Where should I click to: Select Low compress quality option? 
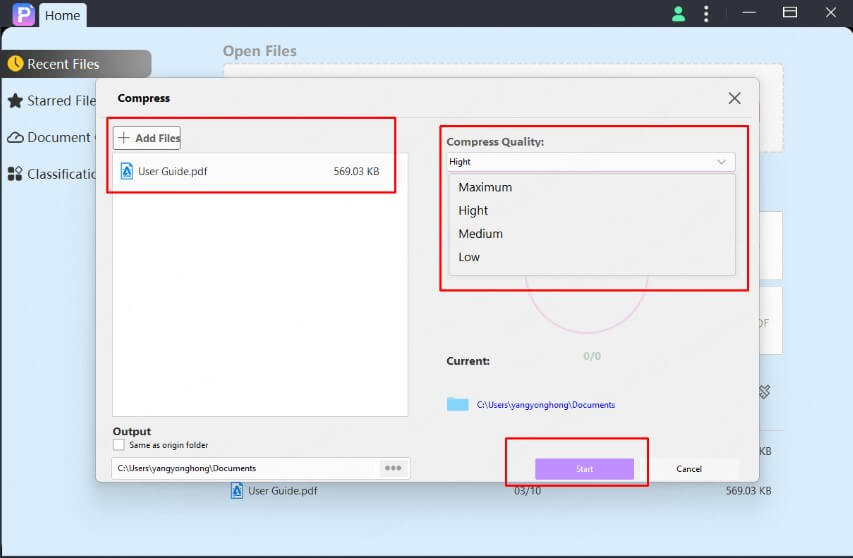(x=469, y=257)
